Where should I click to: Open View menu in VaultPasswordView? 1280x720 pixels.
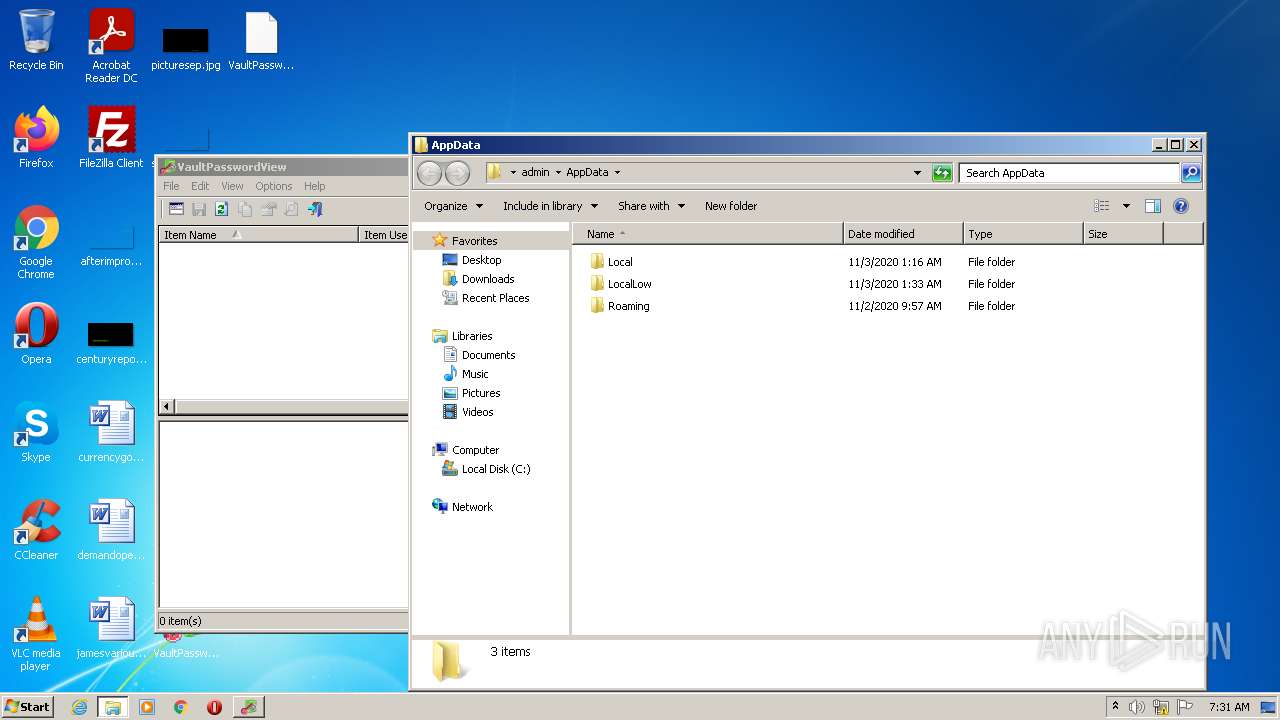pyautogui.click(x=232, y=186)
